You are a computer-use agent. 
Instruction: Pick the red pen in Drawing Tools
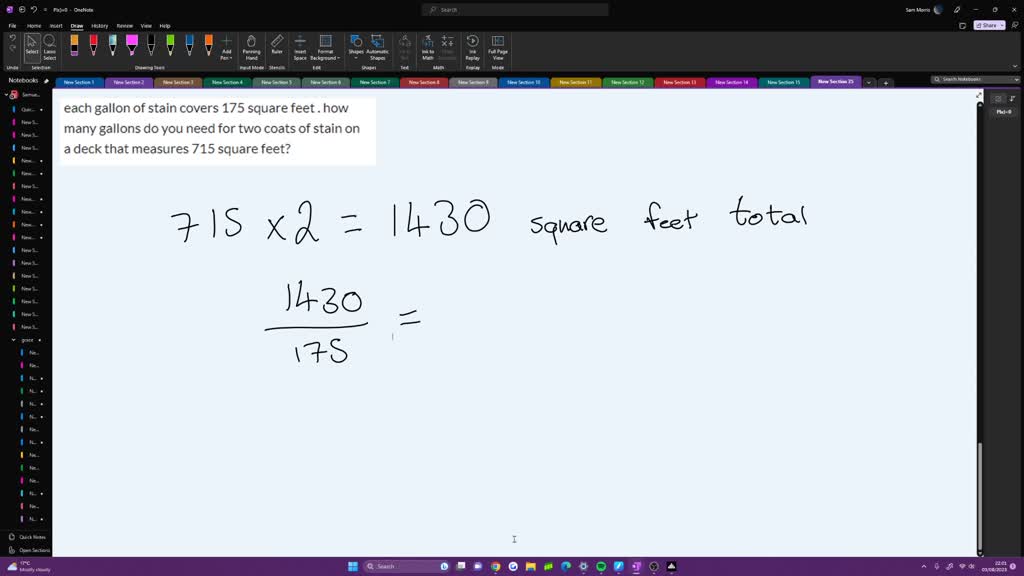[93, 46]
